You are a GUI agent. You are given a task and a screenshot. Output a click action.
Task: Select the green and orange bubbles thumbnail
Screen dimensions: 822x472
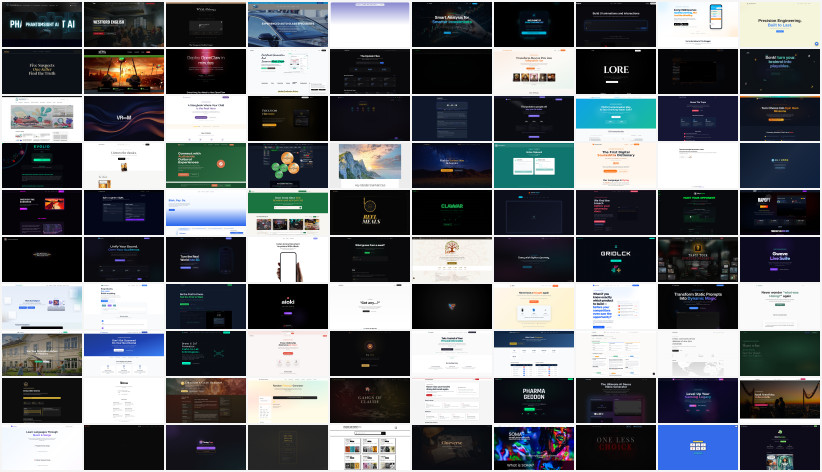pyautogui.click(x=288, y=166)
